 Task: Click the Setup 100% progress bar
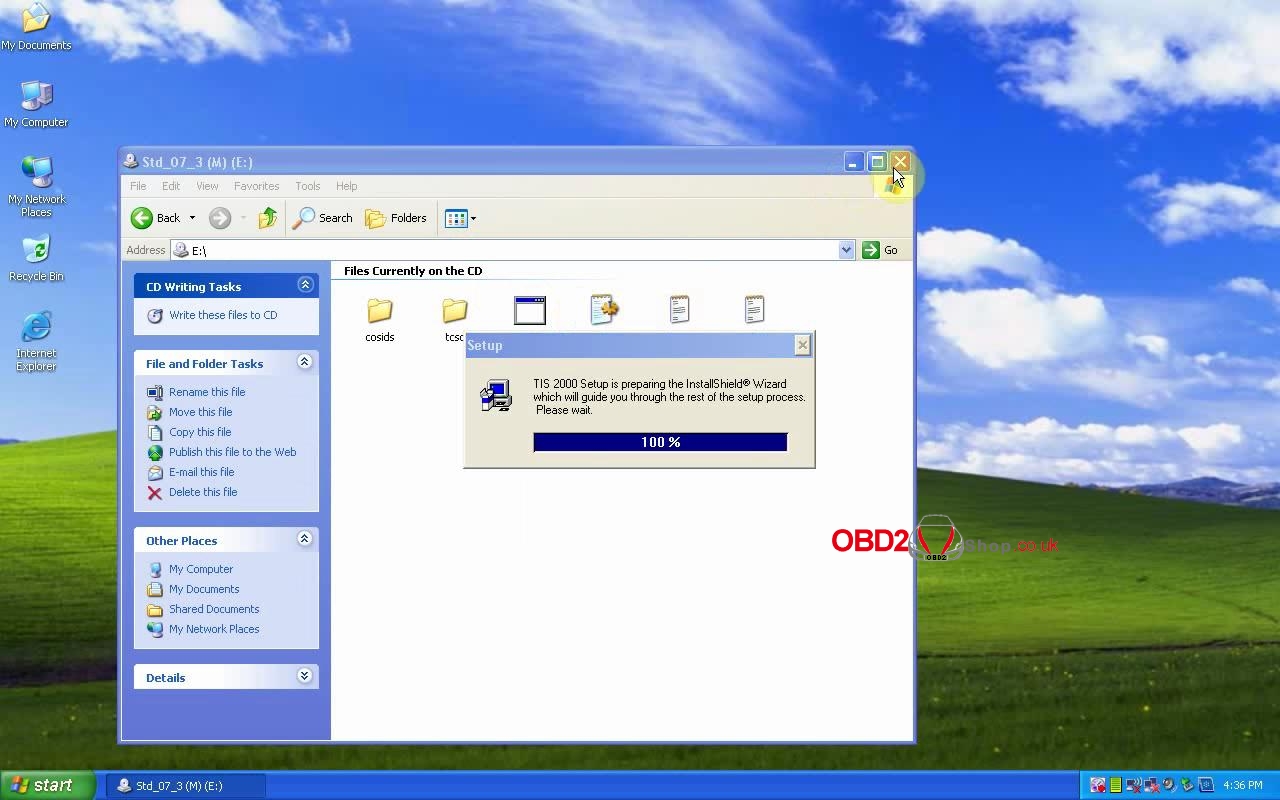pos(660,442)
